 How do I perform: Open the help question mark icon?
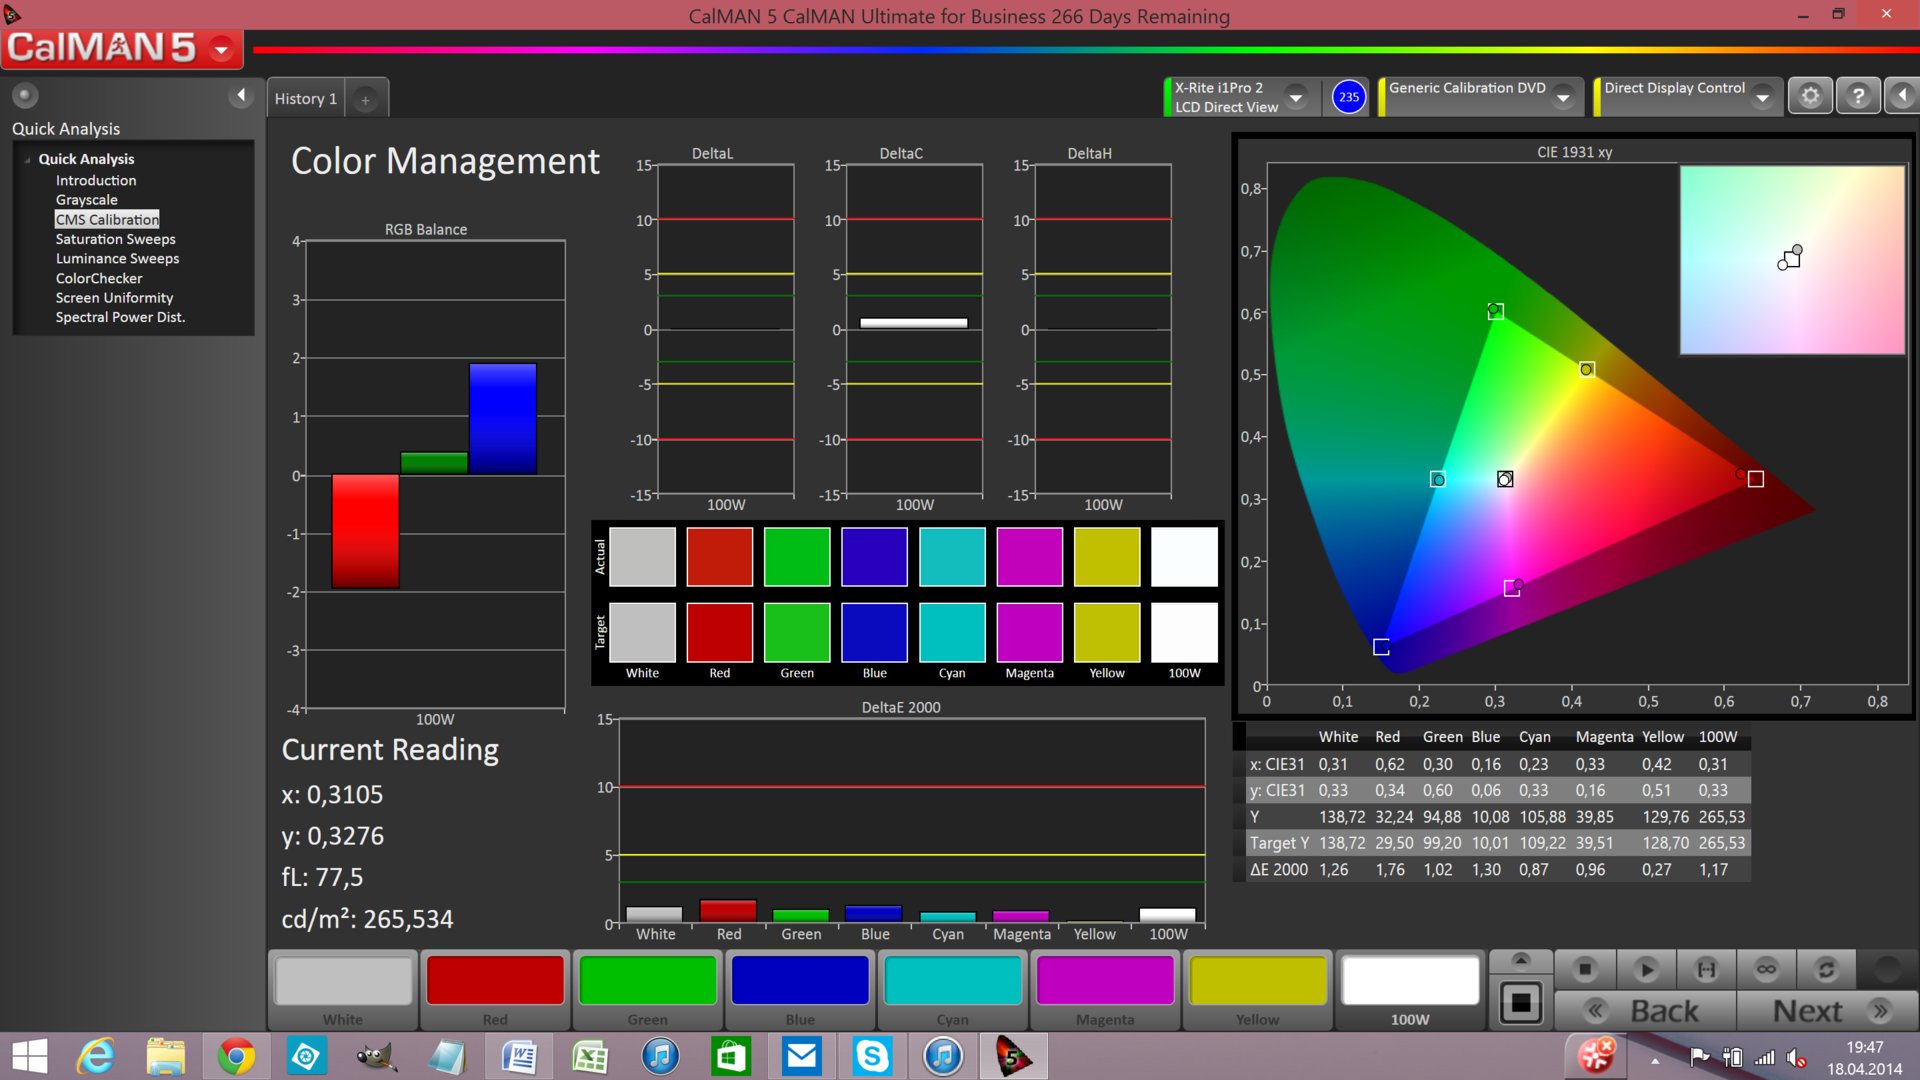point(1858,96)
